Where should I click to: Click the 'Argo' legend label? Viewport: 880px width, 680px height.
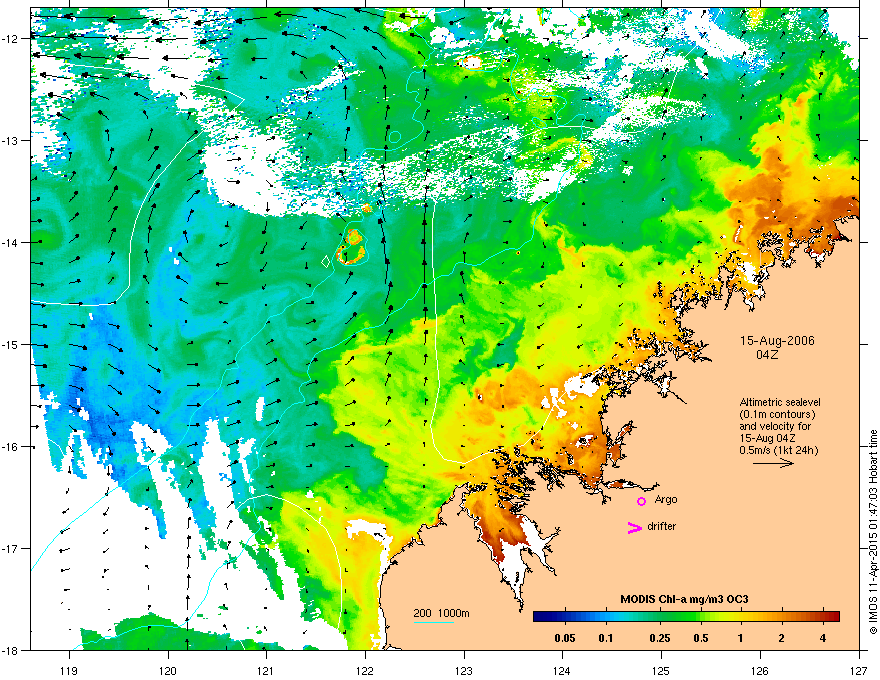pos(666,499)
